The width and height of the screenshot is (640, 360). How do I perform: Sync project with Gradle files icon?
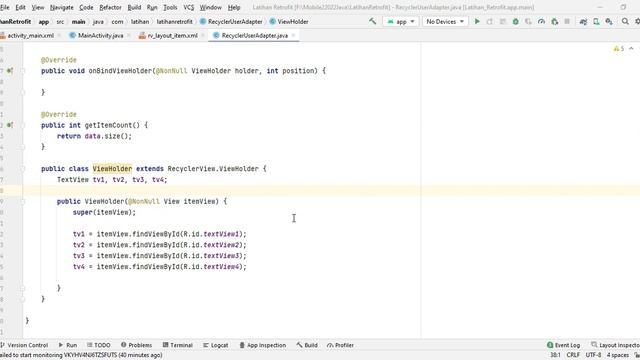coord(583,22)
